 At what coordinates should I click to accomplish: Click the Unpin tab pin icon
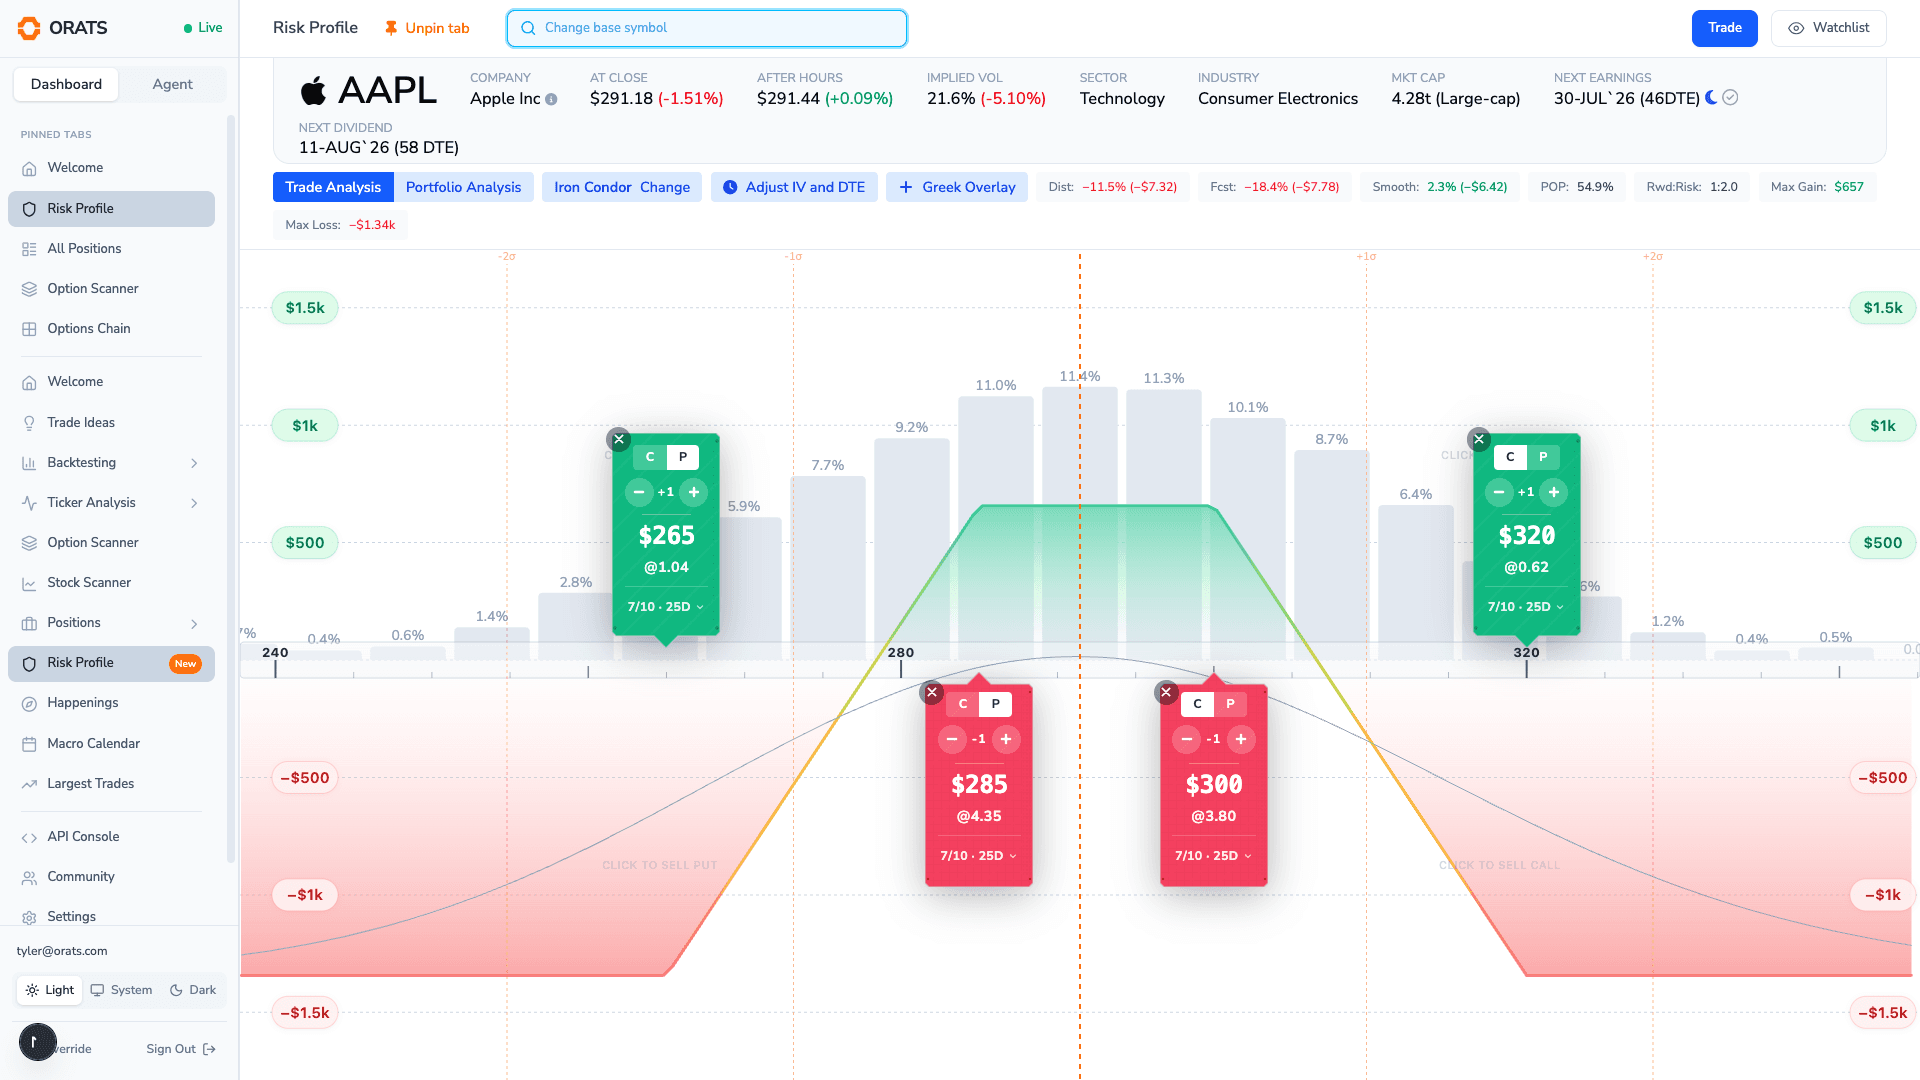coord(391,28)
